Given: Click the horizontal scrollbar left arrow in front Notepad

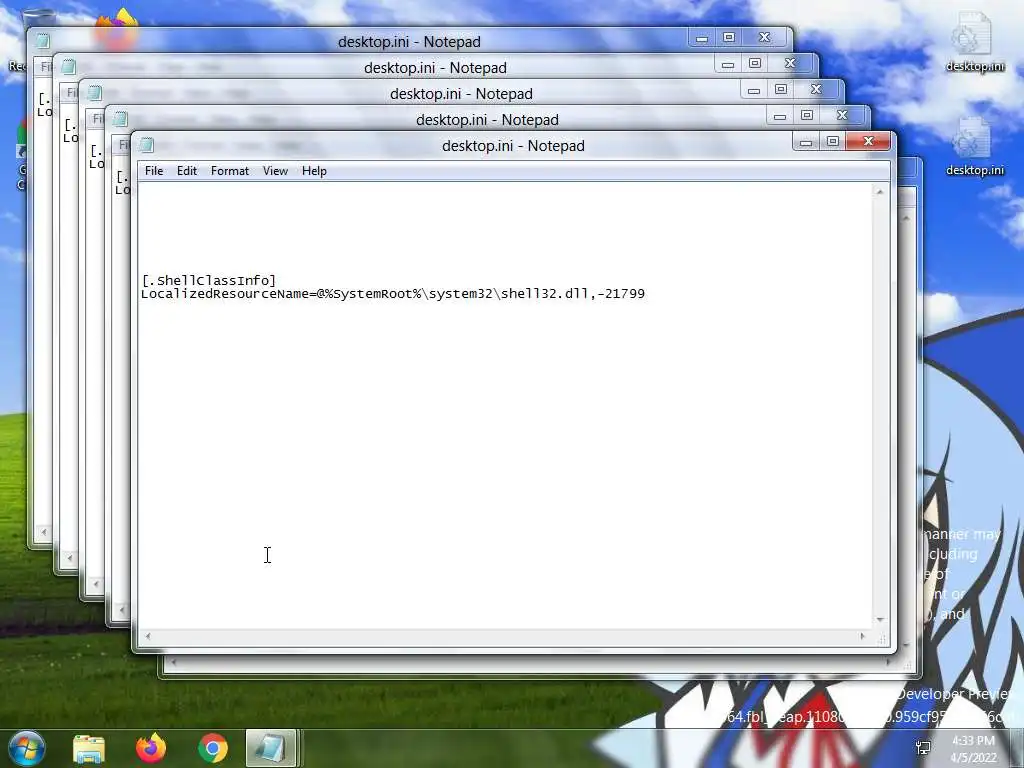Looking at the screenshot, I should pos(148,636).
